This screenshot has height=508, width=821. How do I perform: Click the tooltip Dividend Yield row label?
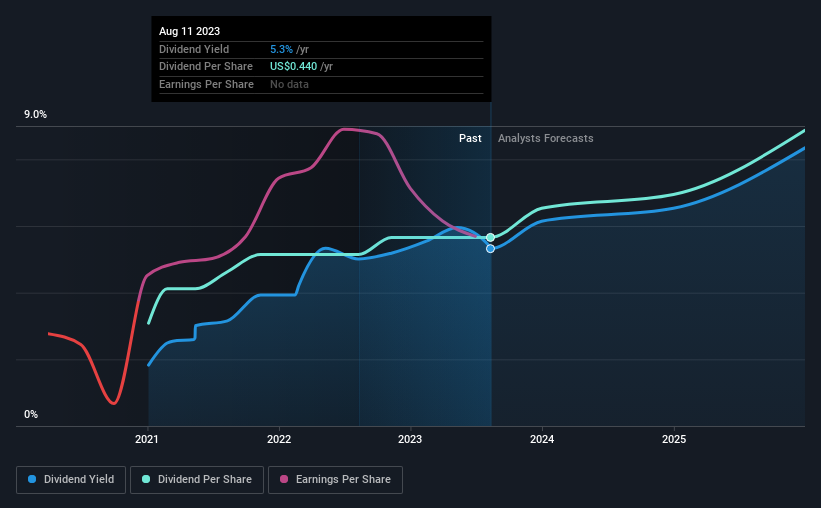tap(194, 49)
